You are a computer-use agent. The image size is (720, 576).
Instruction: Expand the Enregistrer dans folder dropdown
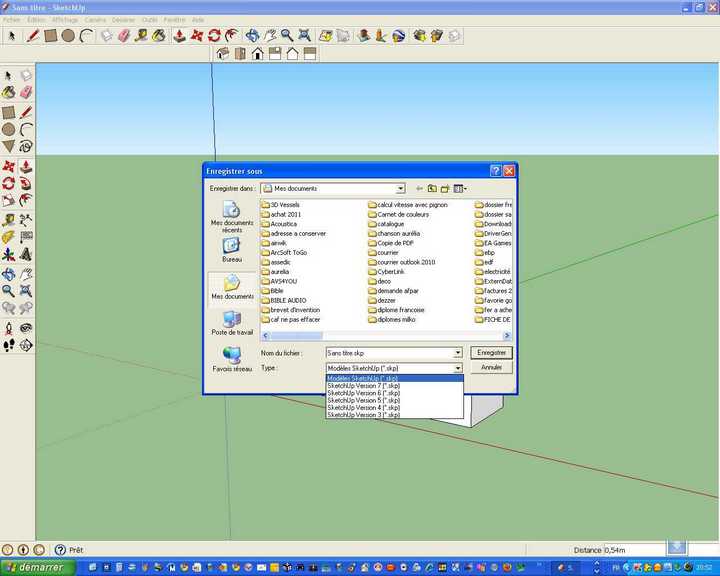click(400, 189)
